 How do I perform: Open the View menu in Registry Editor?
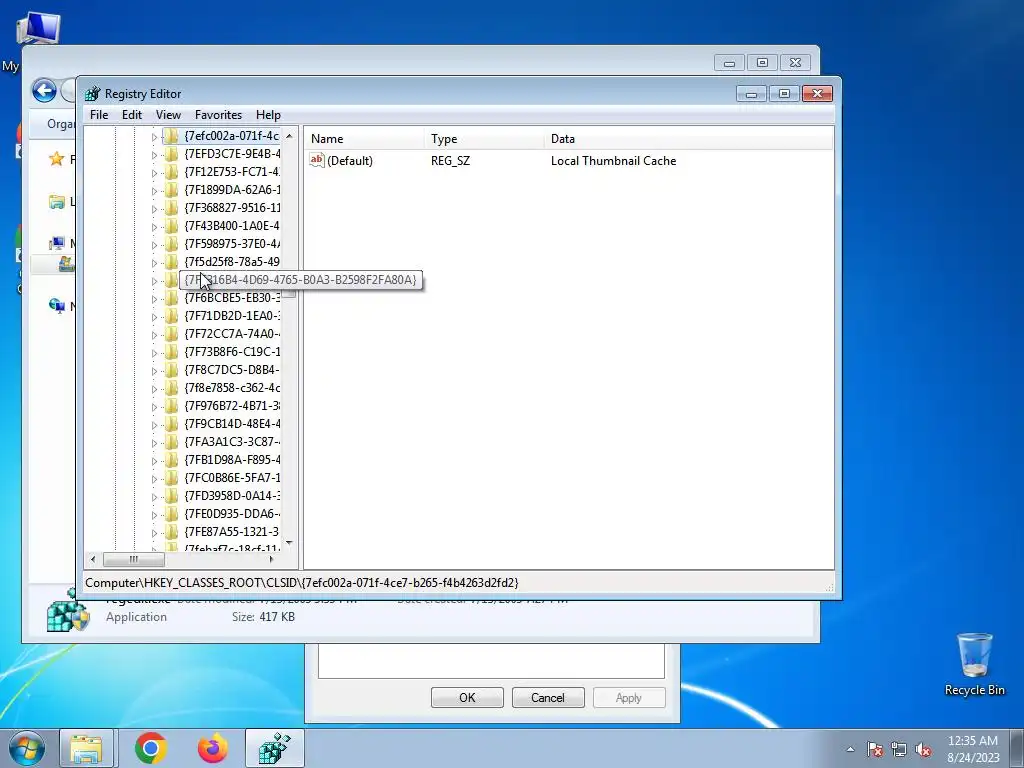[168, 115]
